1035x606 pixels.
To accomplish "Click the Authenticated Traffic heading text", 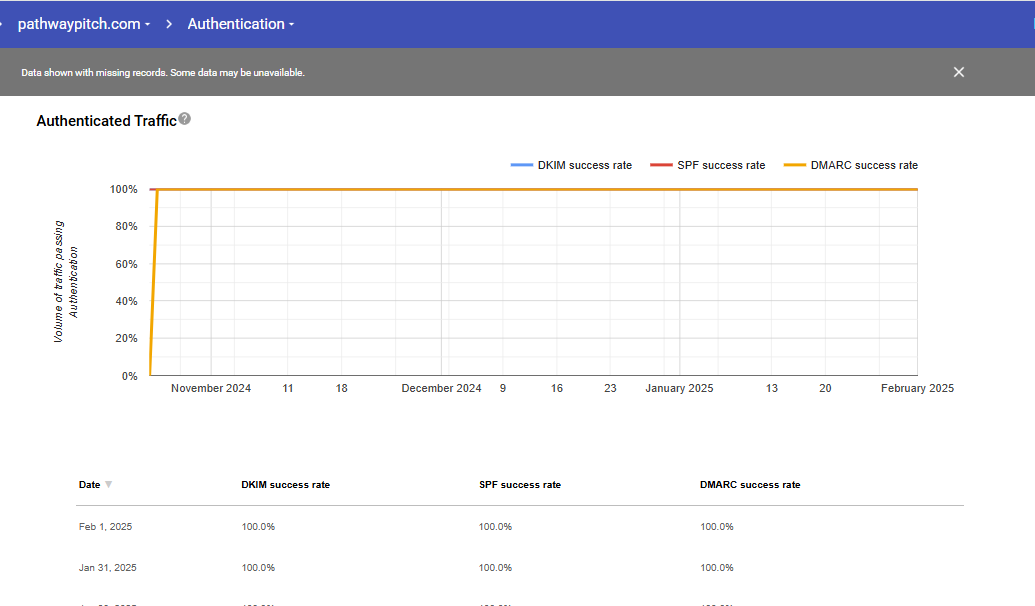I will pyautogui.click(x=106, y=121).
